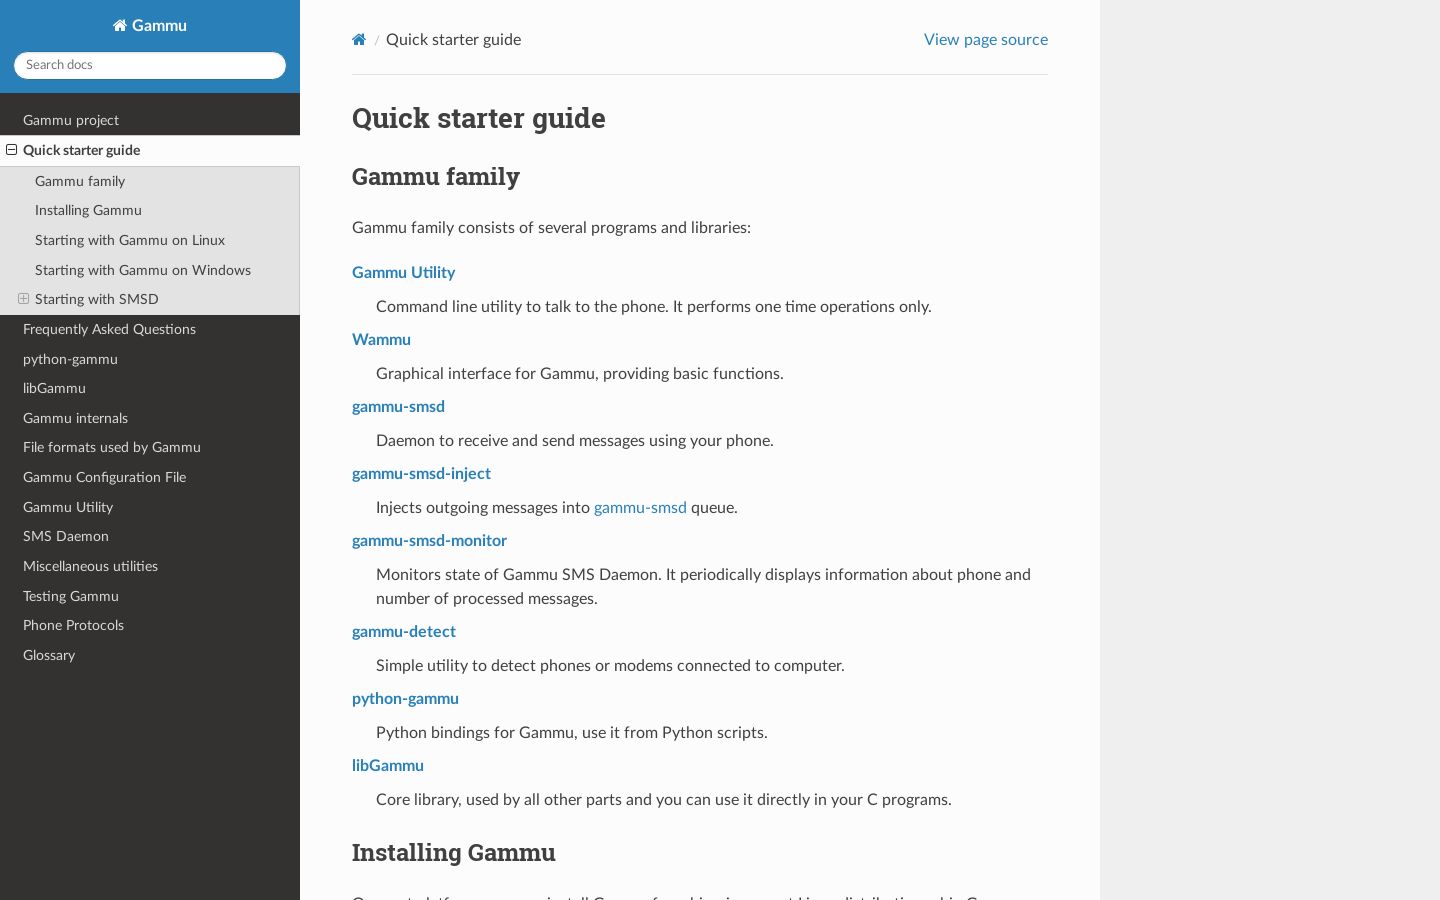The image size is (1440, 900).
Task: Open the Gammu Utility definition link
Action: [x=403, y=273]
